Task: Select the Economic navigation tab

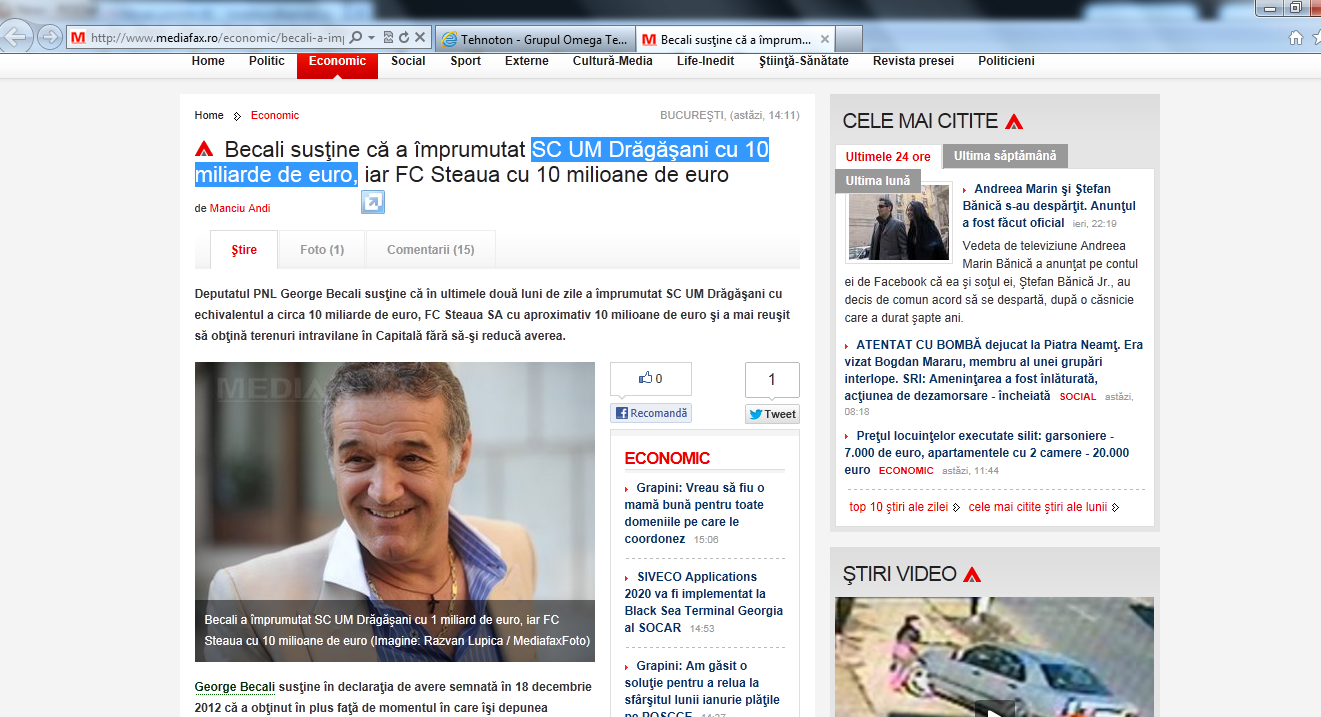Action: tap(337, 61)
